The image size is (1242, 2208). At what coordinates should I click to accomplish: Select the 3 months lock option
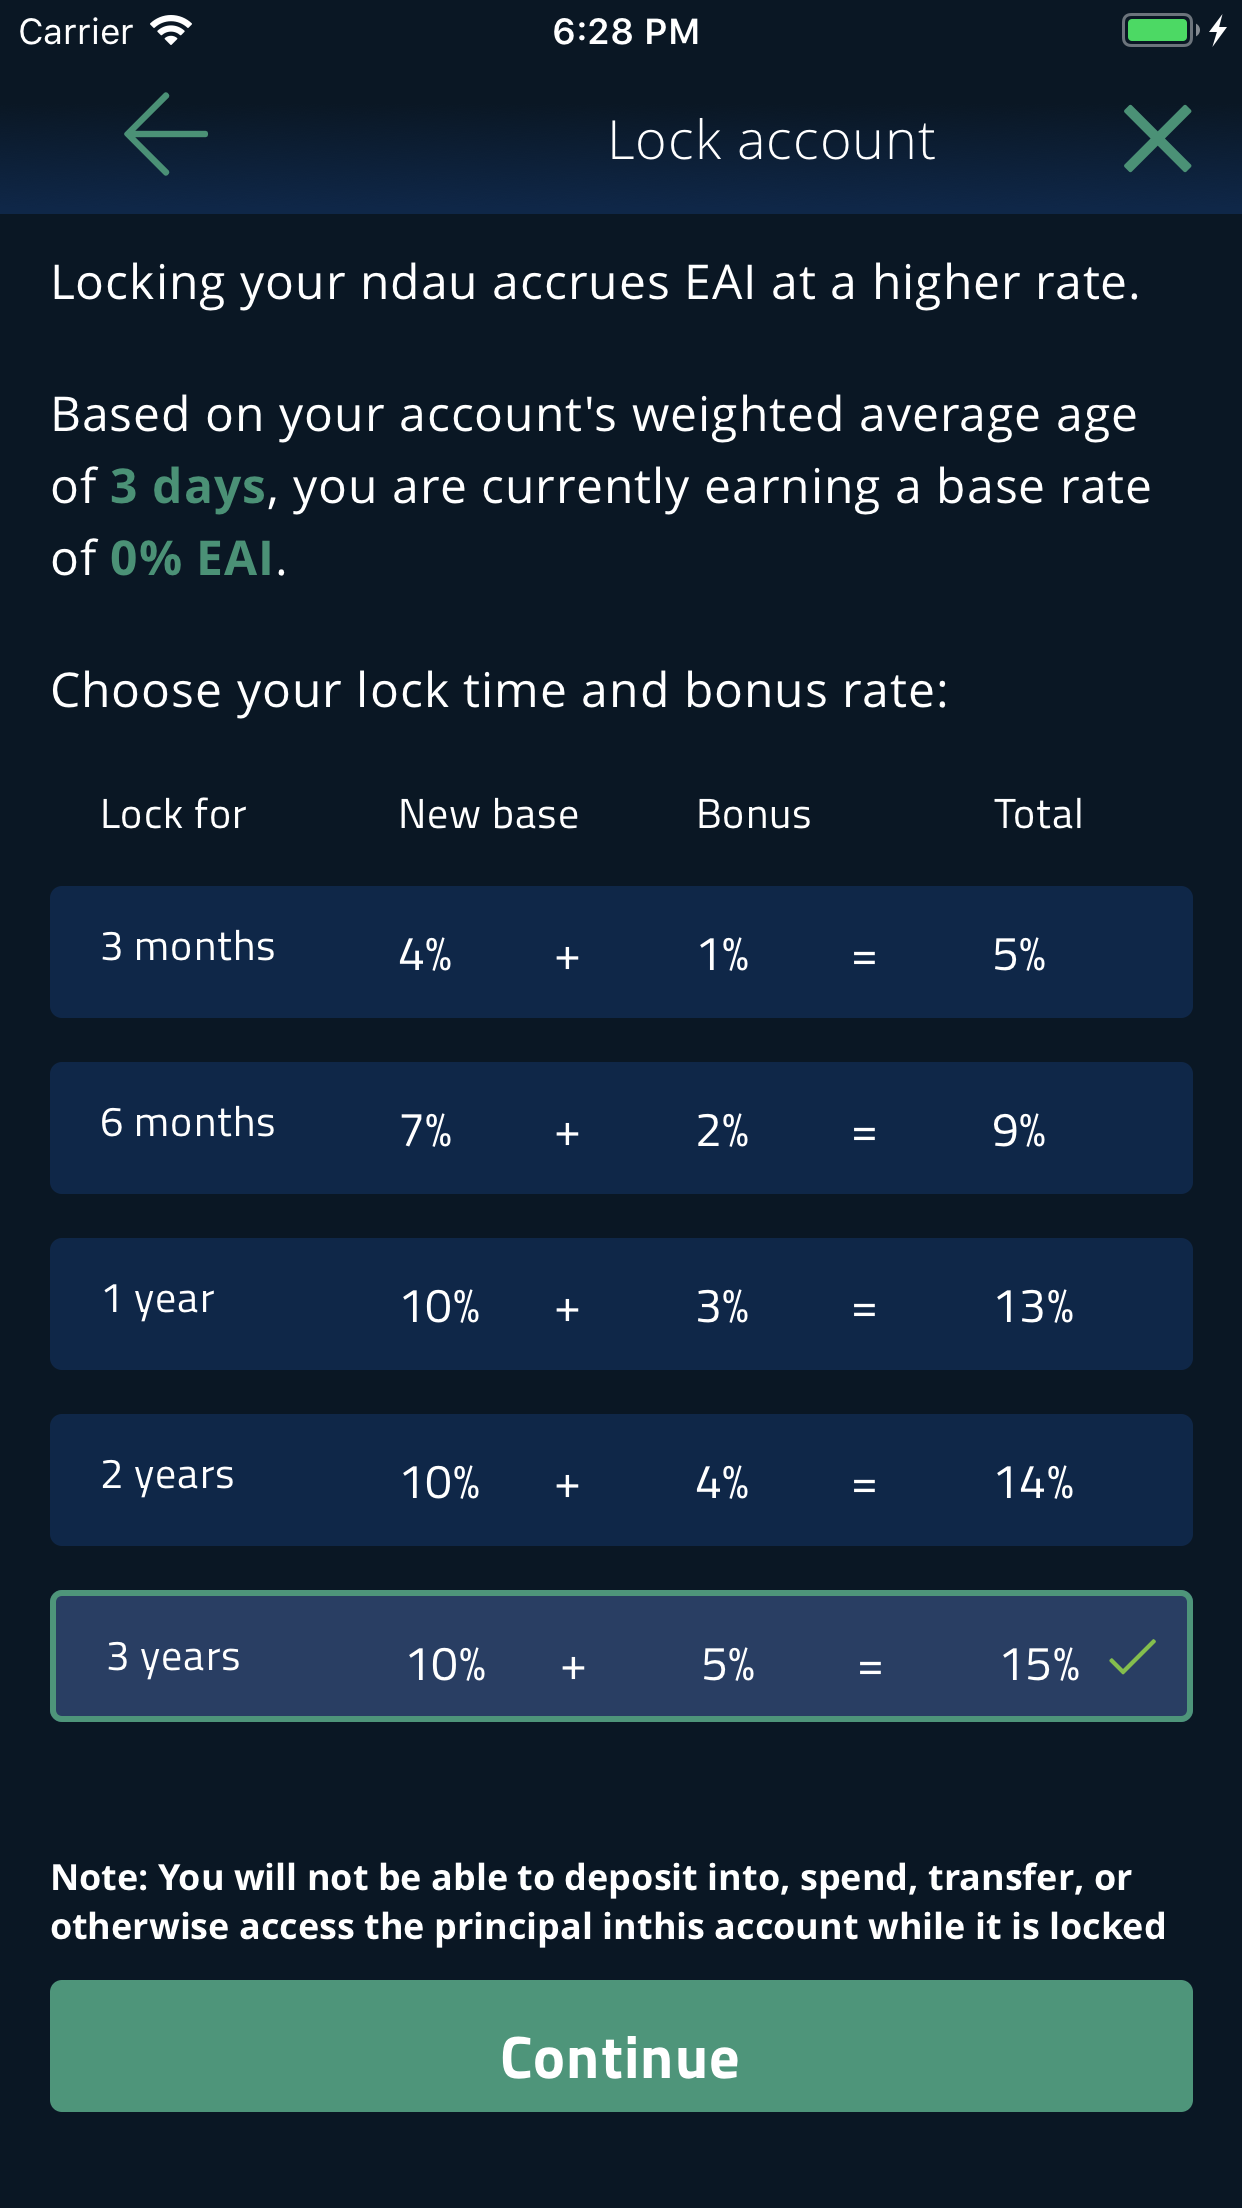coord(620,951)
